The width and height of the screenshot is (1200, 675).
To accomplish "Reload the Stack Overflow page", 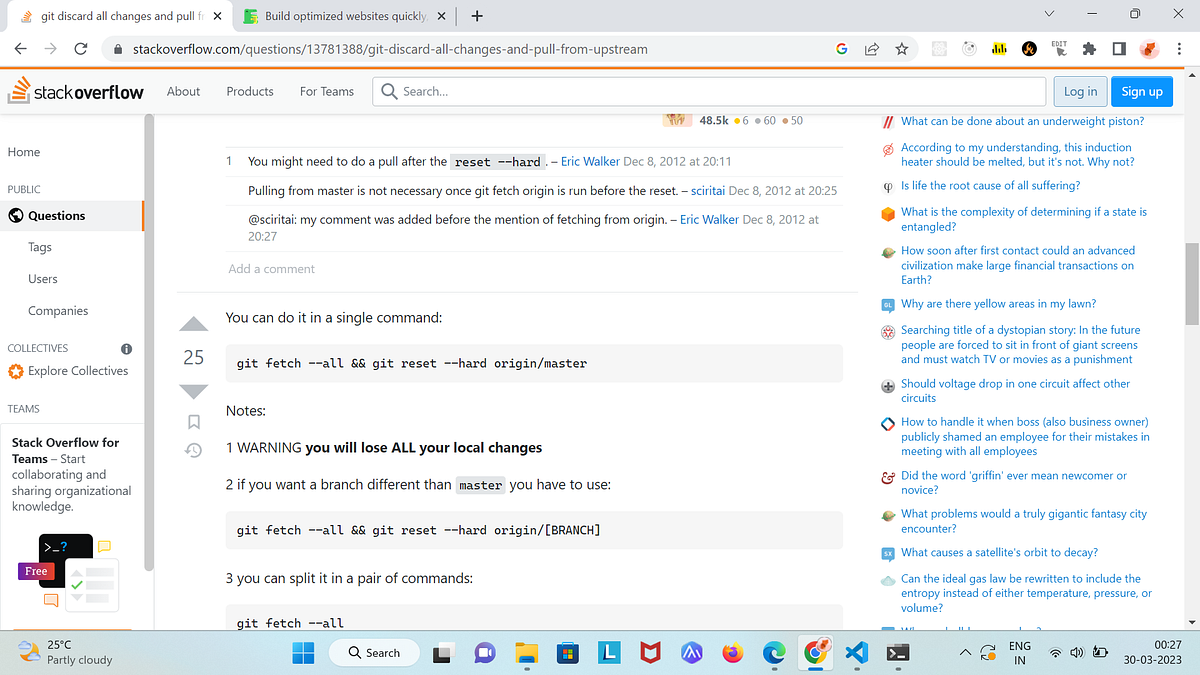I will pyautogui.click(x=81, y=48).
